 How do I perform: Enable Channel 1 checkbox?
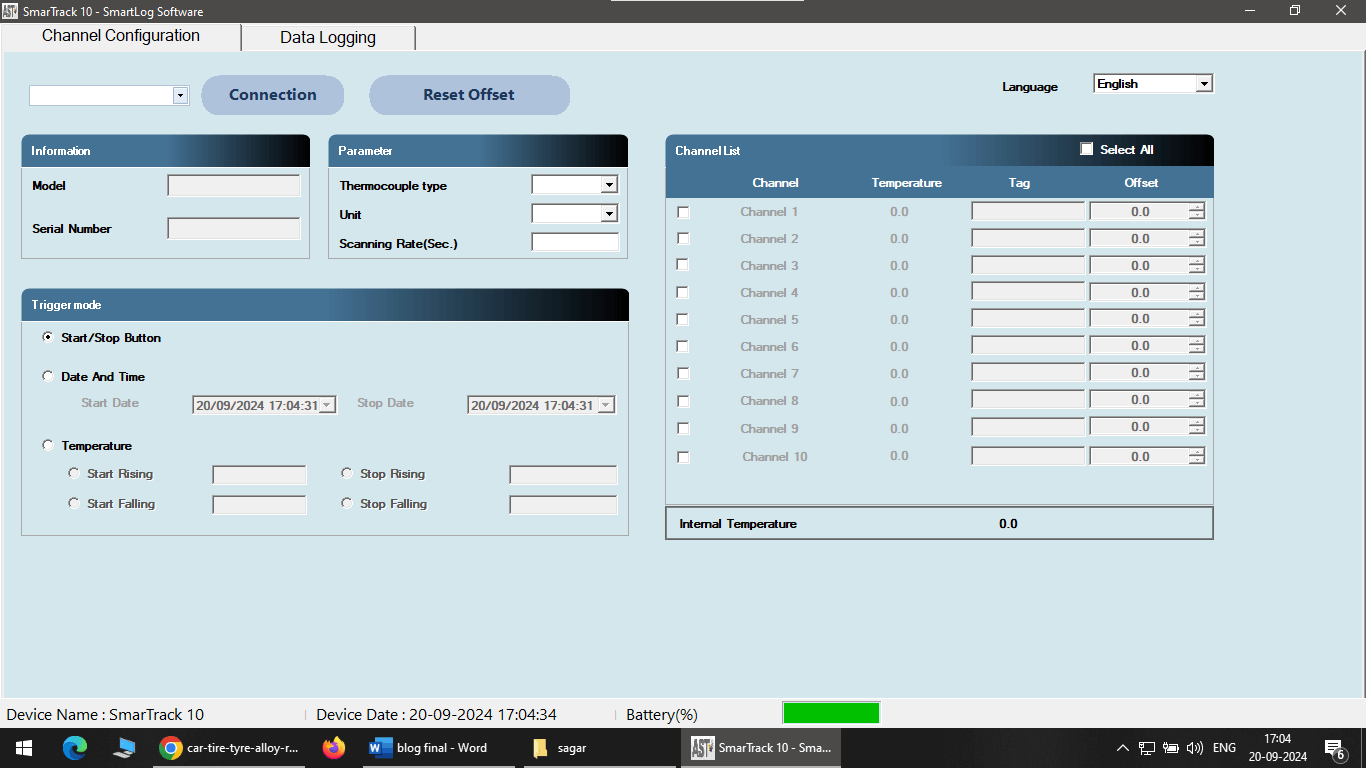click(x=683, y=212)
